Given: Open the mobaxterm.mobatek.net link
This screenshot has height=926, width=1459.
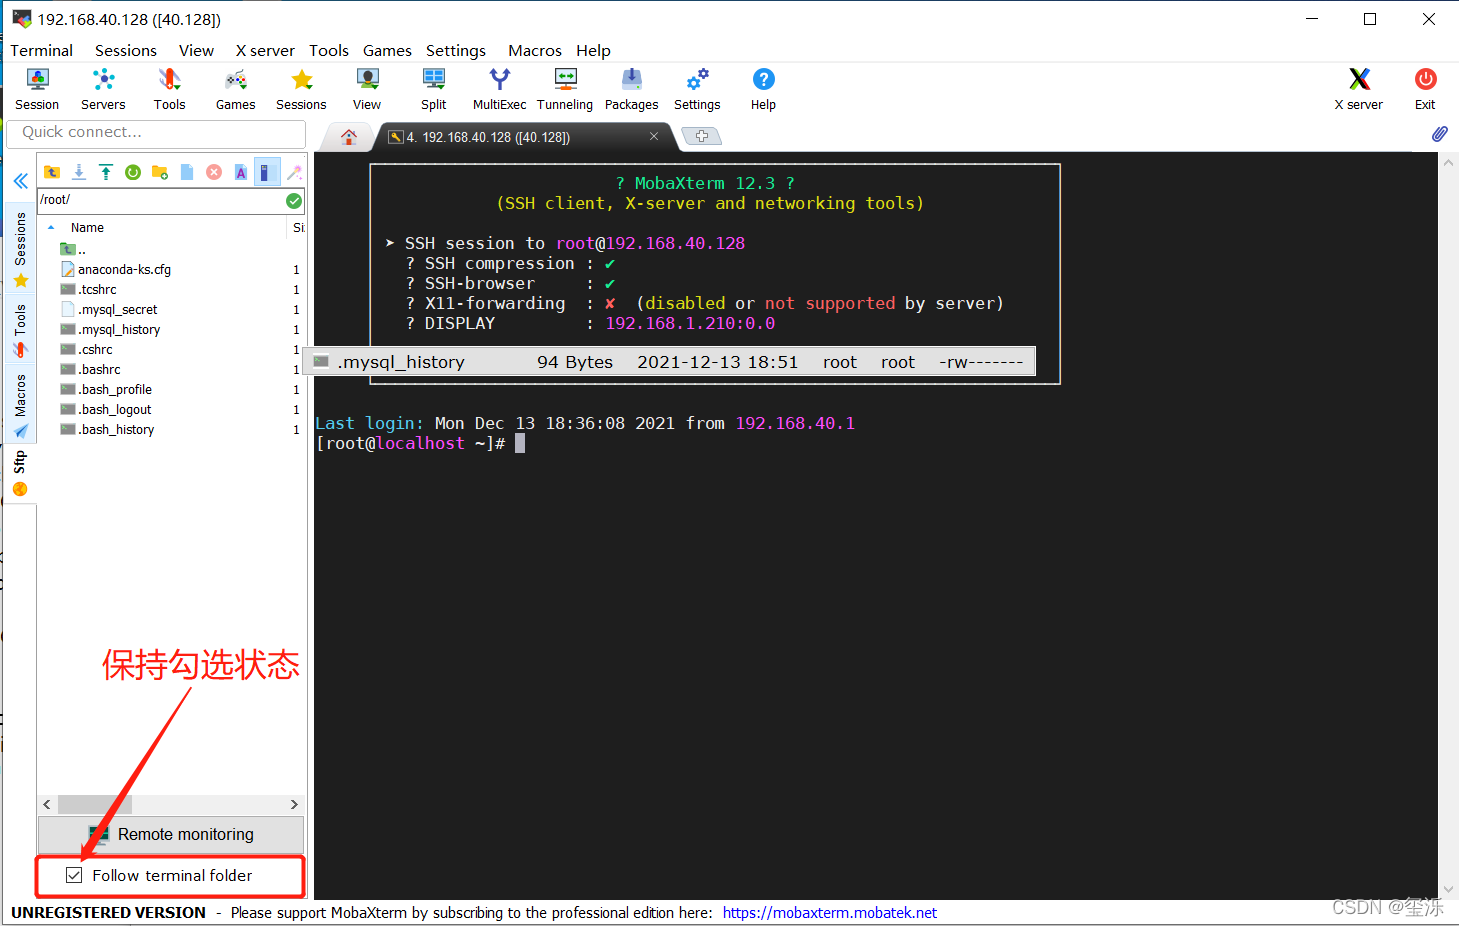Looking at the screenshot, I should click(x=830, y=912).
